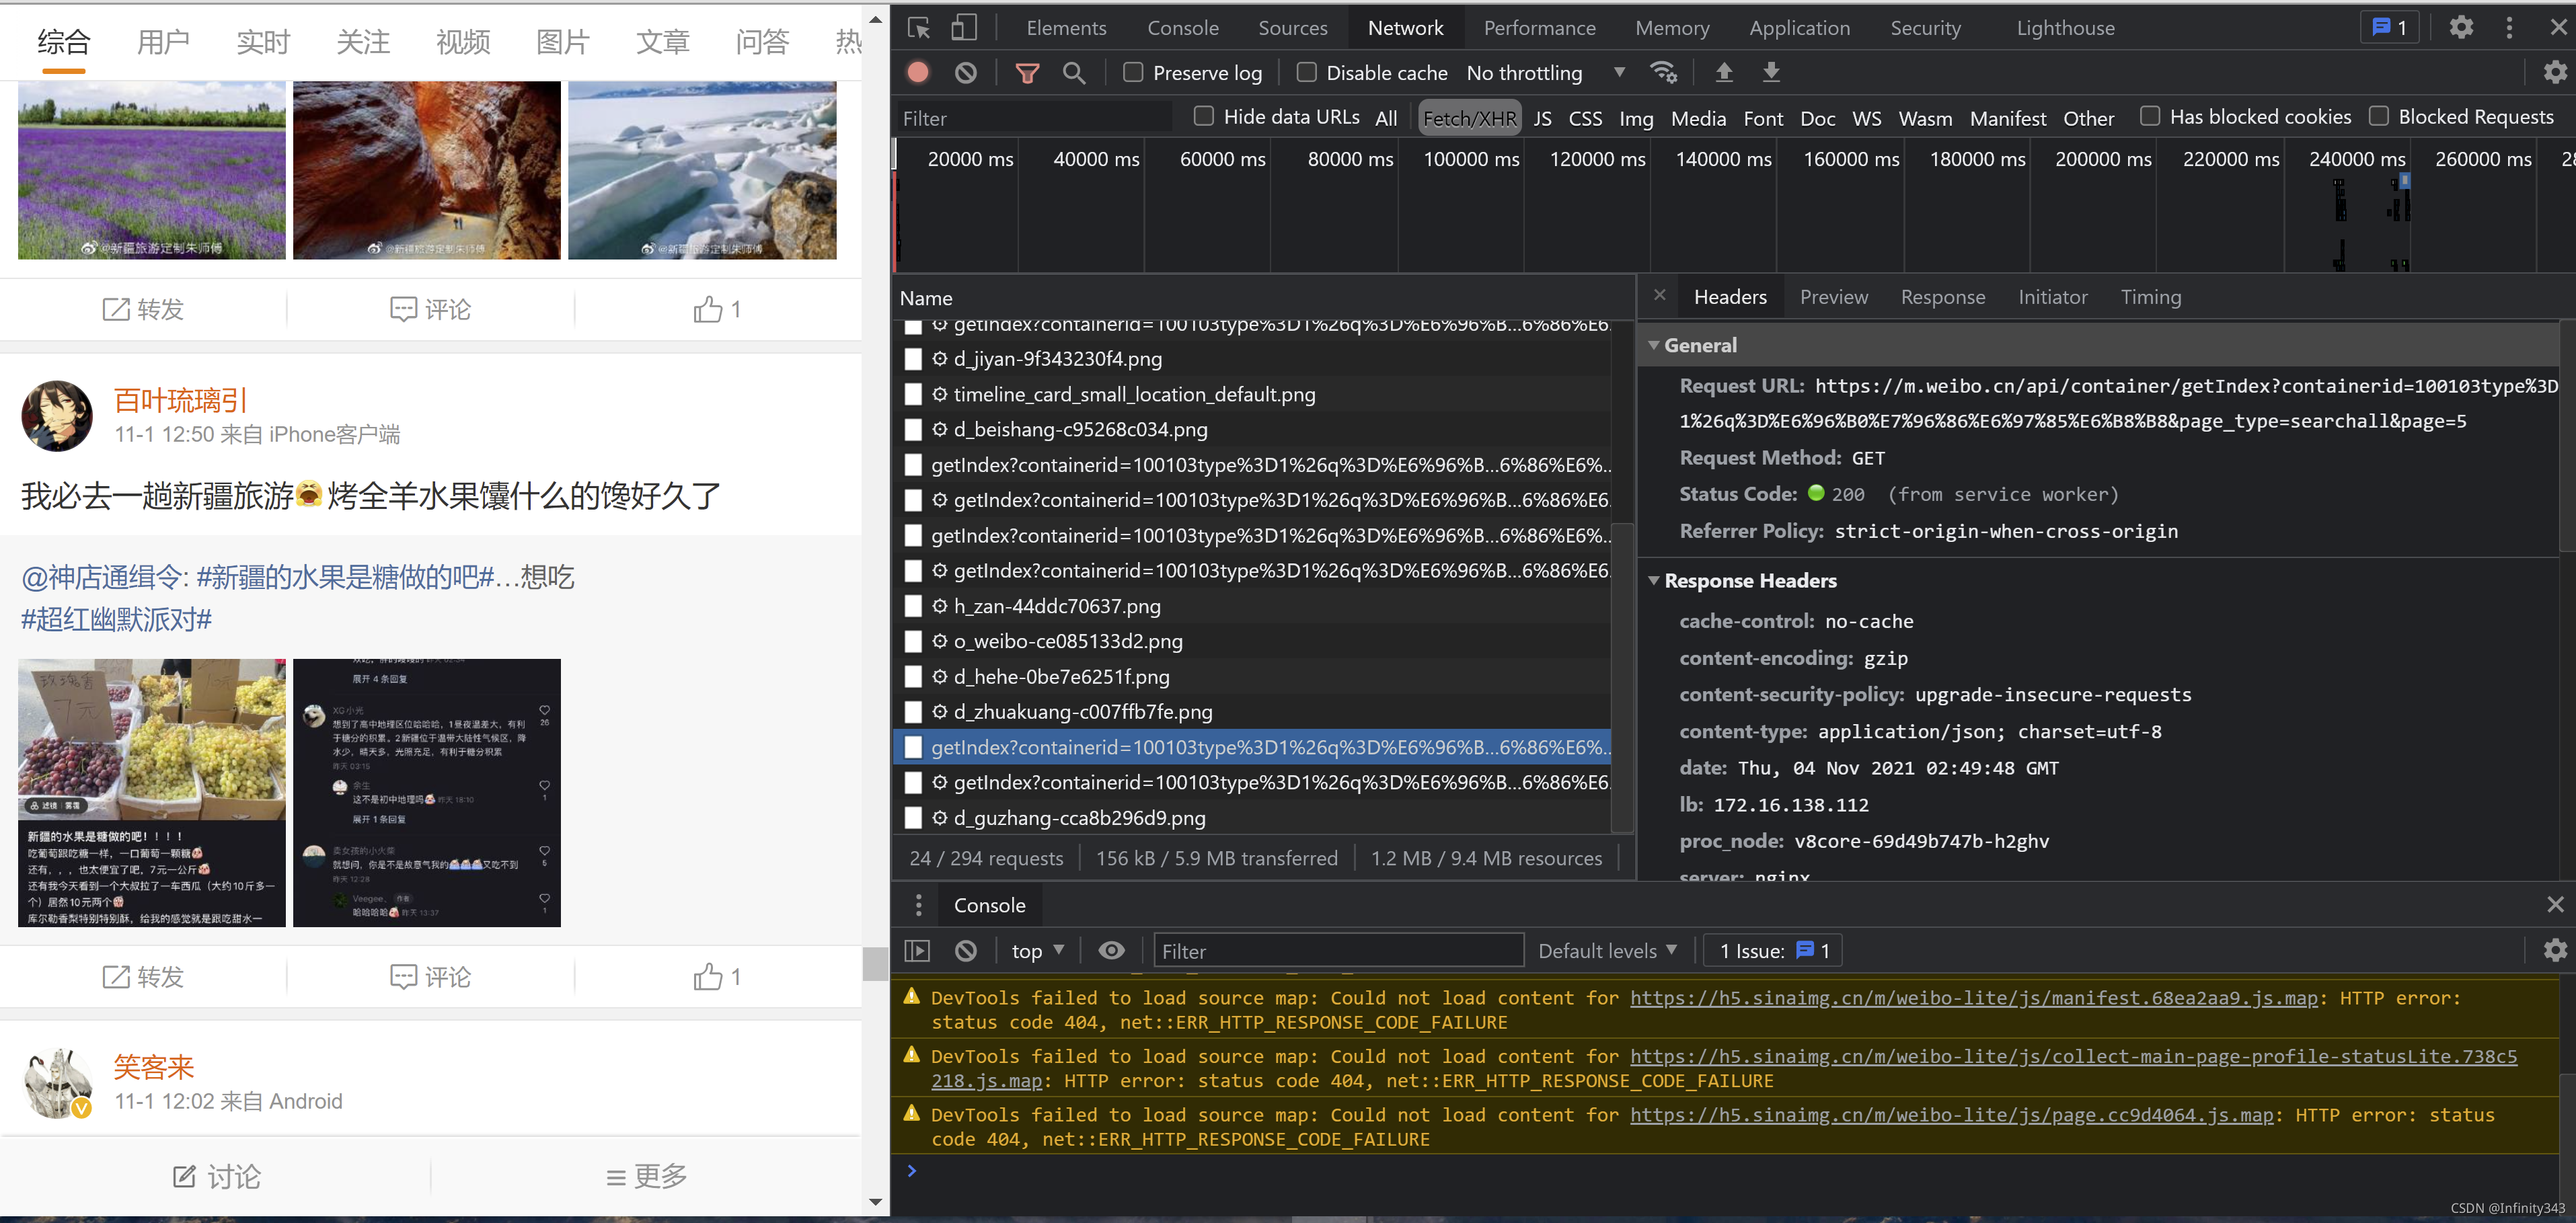Close the request details pane
The height and width of the screenshot is (1223, 2576).
coord(1660,296)
